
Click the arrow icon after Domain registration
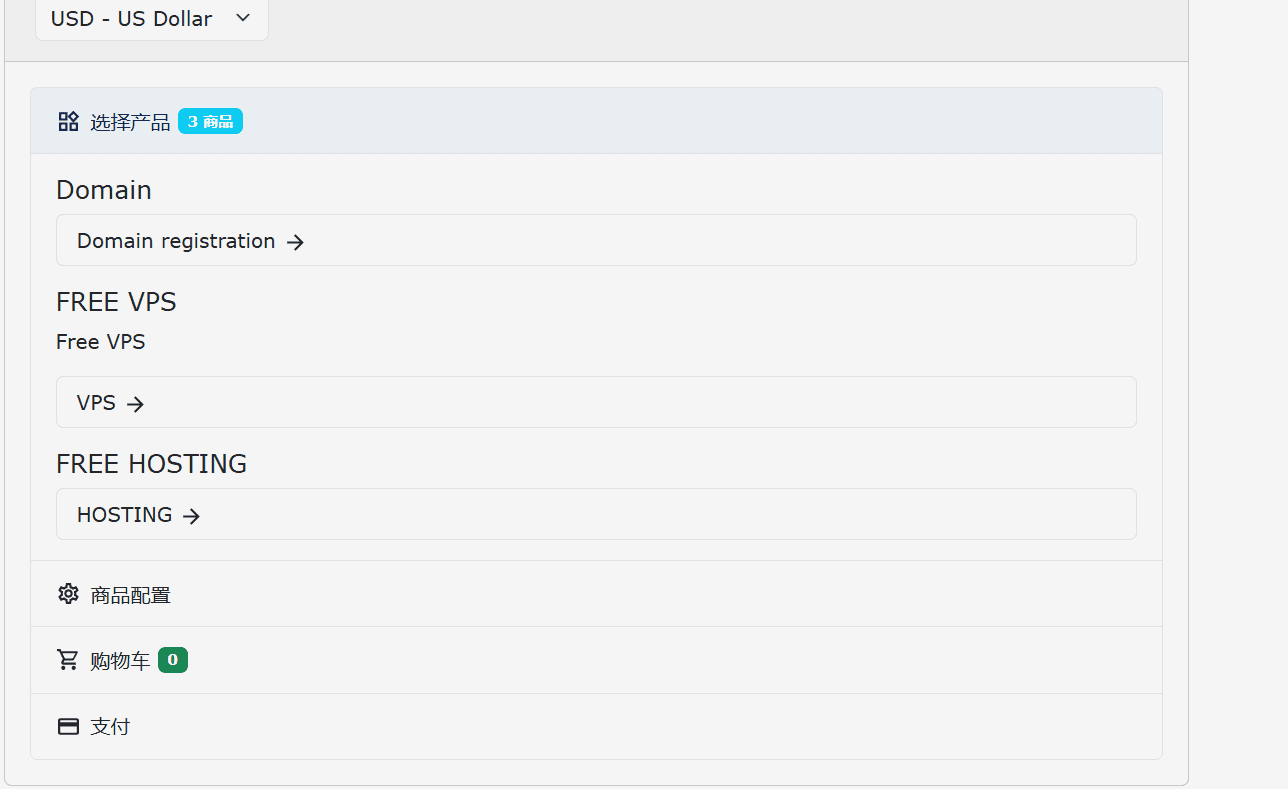(x=295, y=242)
